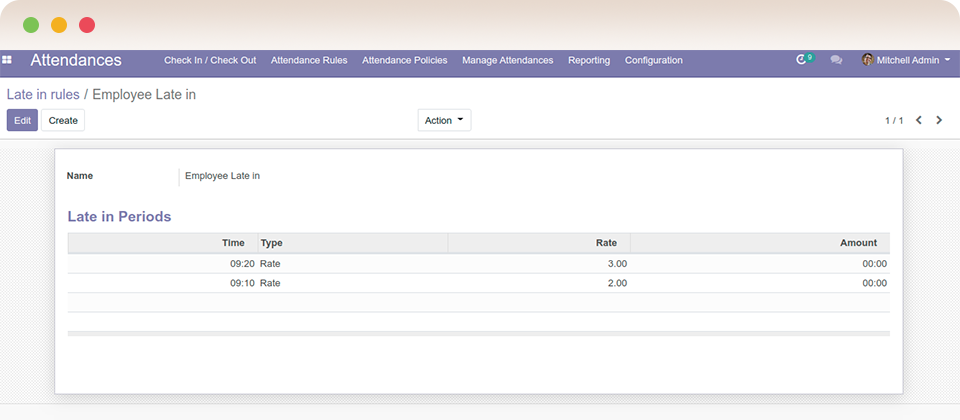The width and height of the screenshot is (960, 420).
Task: Click the Attendances app title
Action: (x=76, y=60)
